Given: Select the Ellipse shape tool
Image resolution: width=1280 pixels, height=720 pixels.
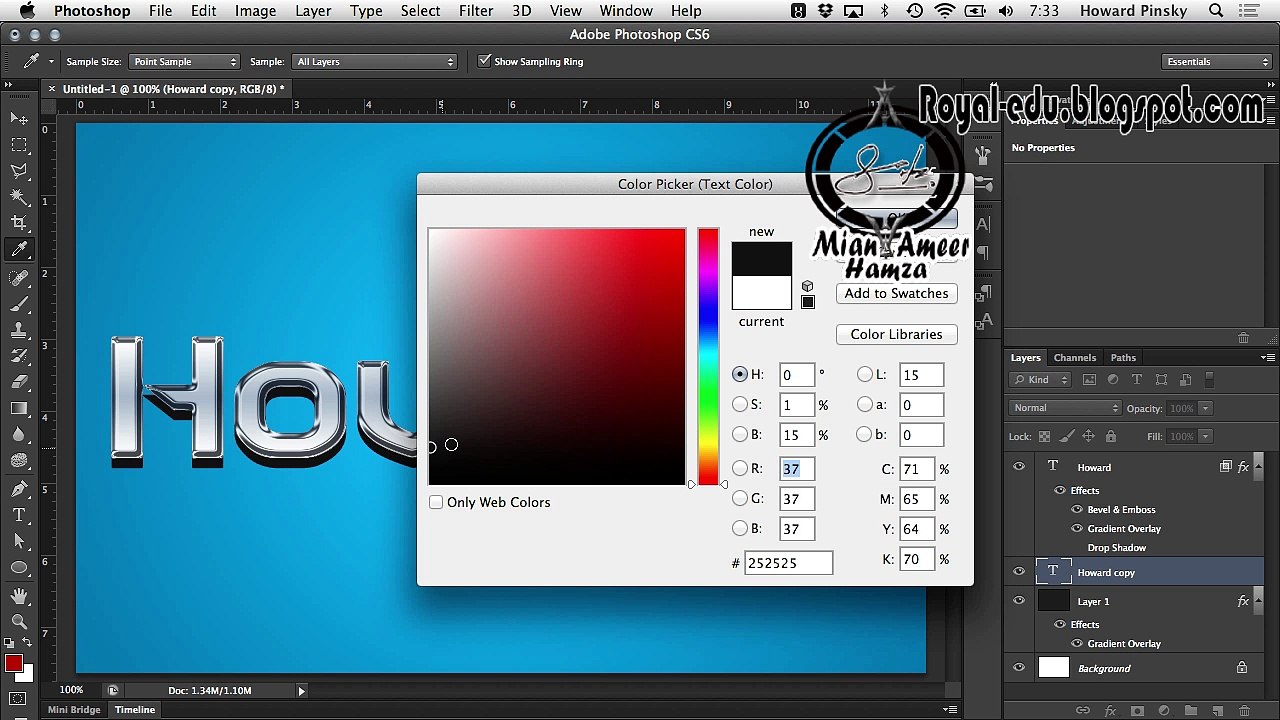Looking at the screenshot, I should tap(19, 567).
